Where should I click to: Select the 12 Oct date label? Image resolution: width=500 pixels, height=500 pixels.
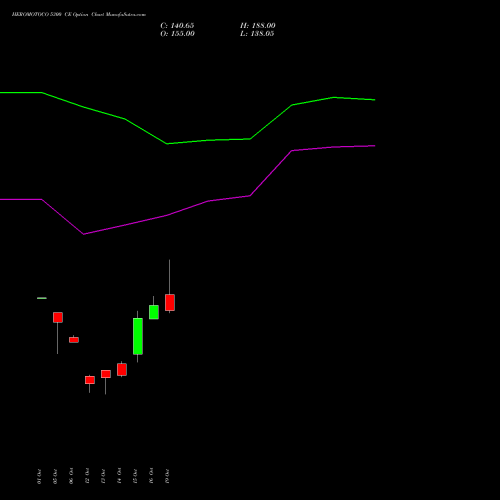[87, 476]
